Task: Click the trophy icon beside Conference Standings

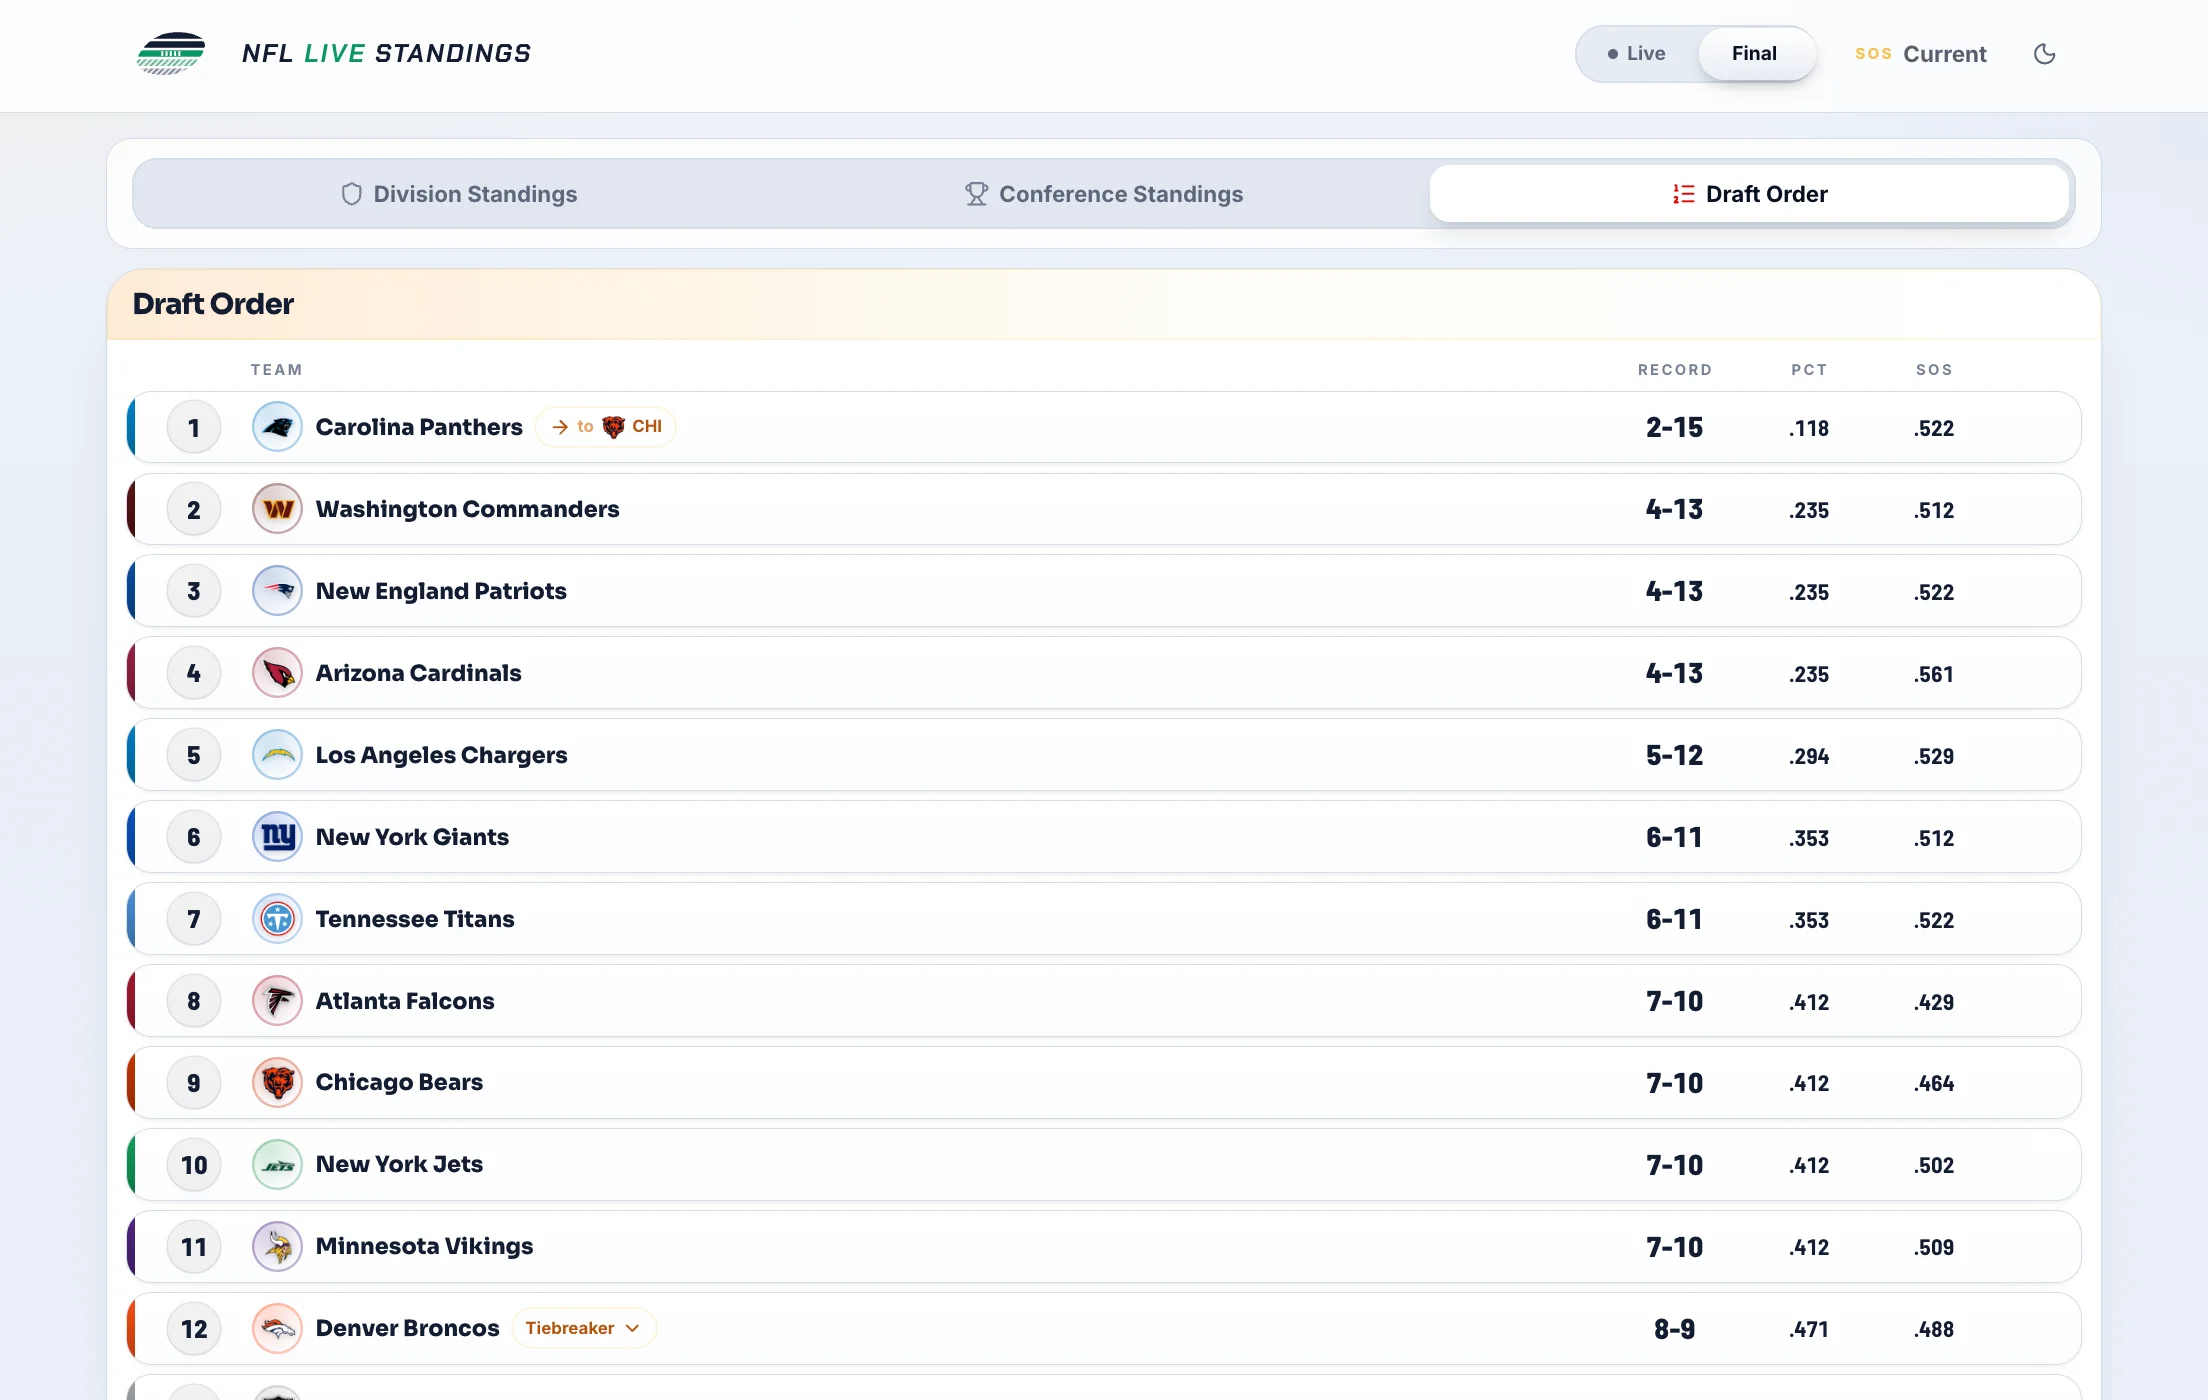Action: [976, 194]
